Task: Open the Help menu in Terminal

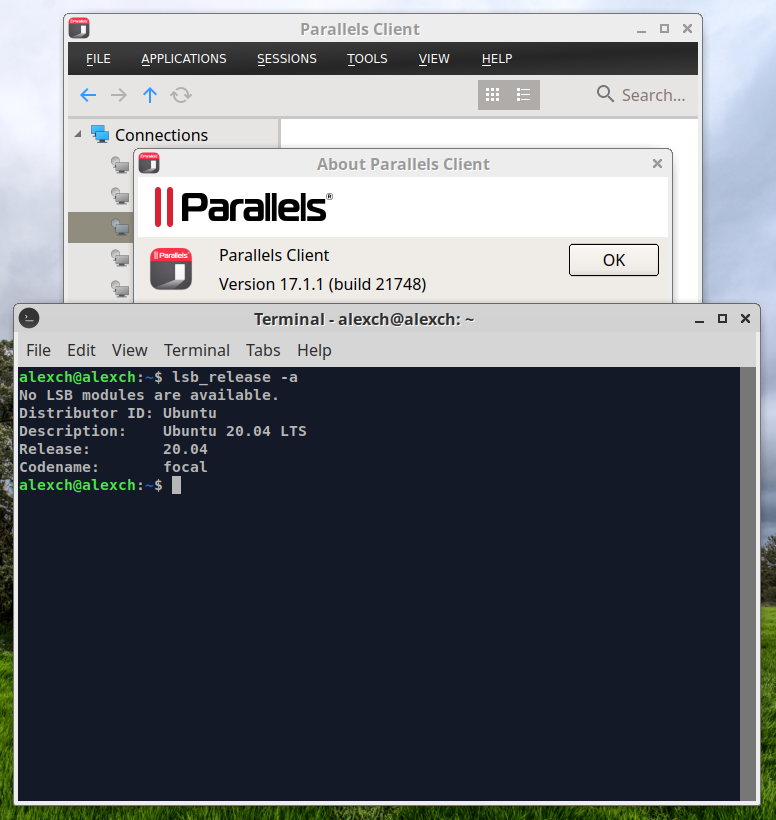Action: (x=314, y=350)
